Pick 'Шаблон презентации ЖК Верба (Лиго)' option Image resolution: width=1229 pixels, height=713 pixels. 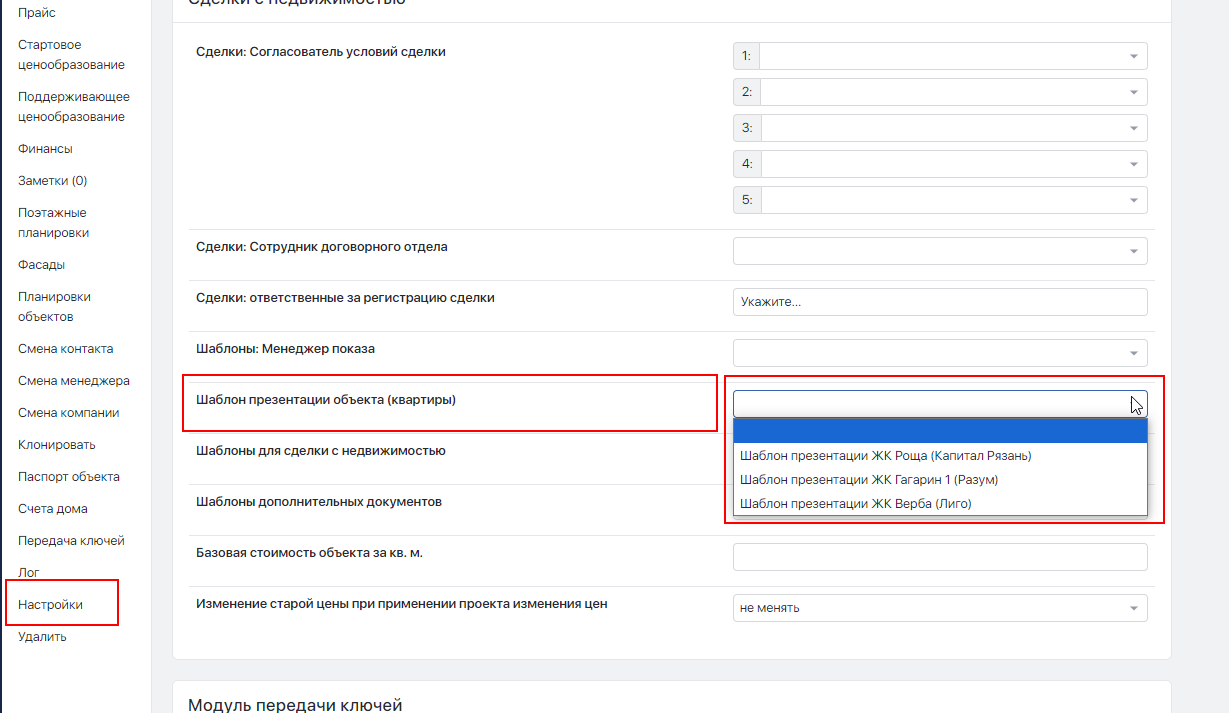click(855, 504)
